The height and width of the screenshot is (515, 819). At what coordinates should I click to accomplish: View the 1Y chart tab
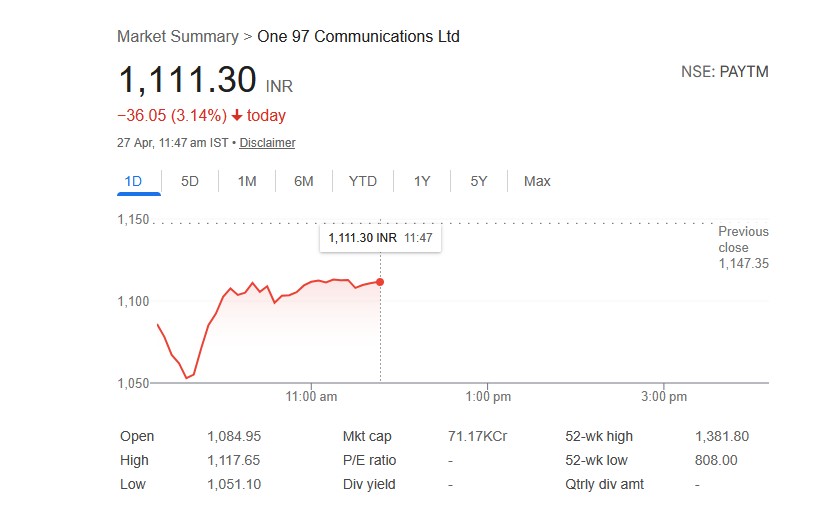422,181
